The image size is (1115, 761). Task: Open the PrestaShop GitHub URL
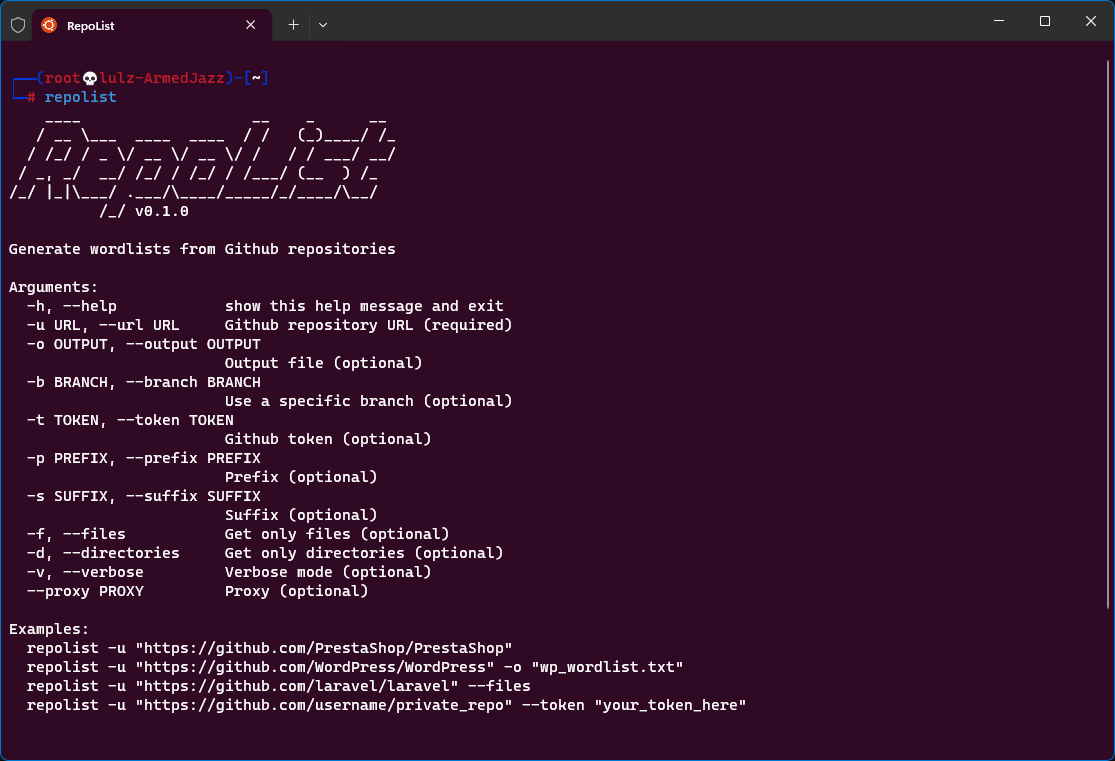(x=323, y=648)
